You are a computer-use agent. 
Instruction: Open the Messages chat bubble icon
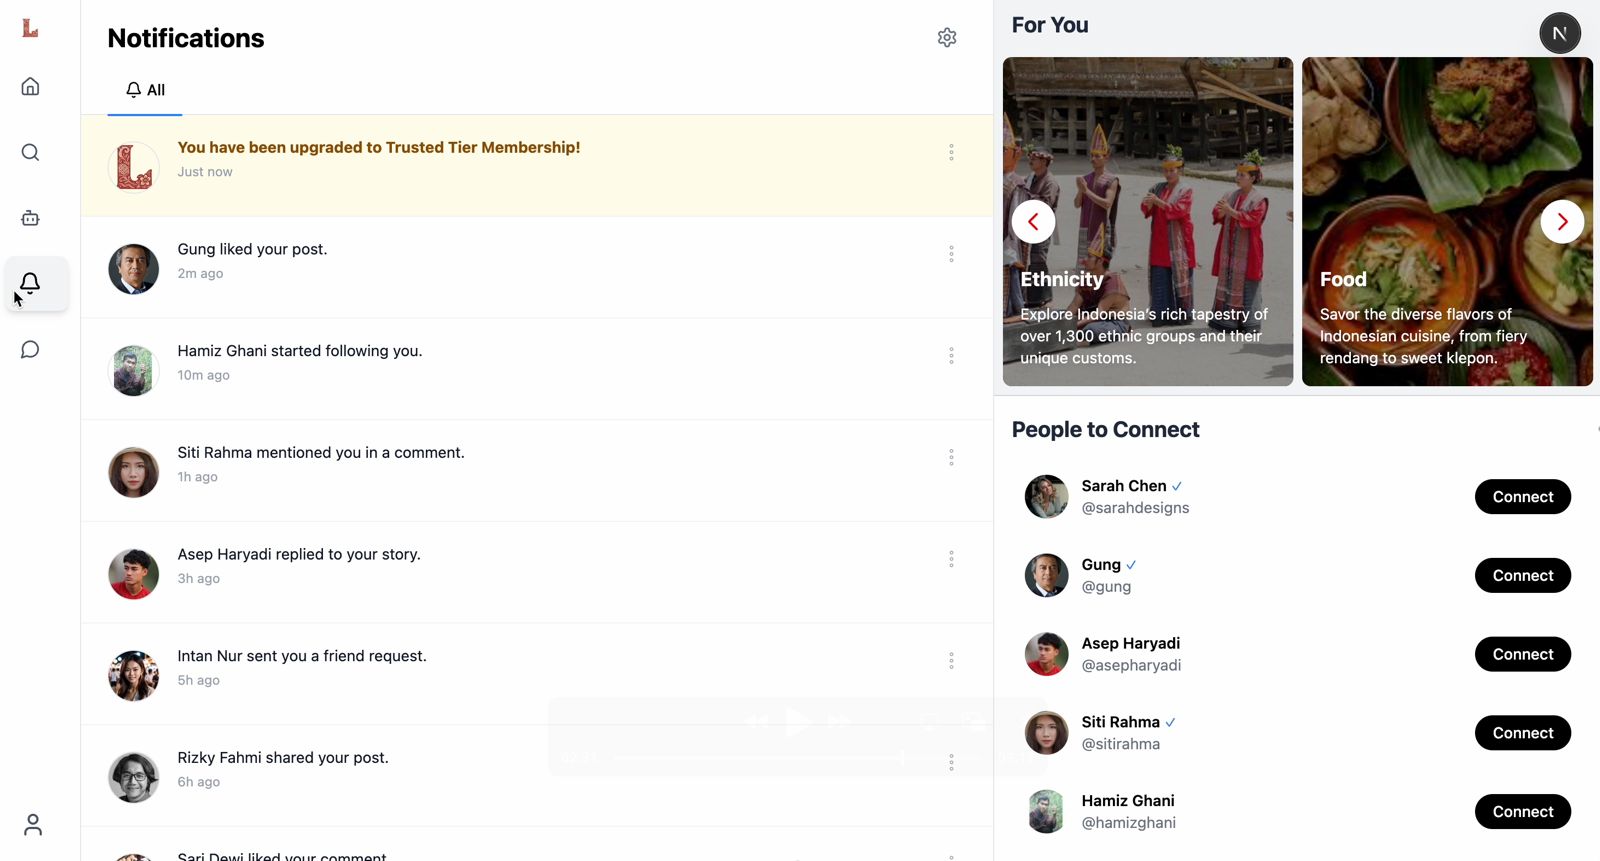pyautogui.click(x=30, y=349)
